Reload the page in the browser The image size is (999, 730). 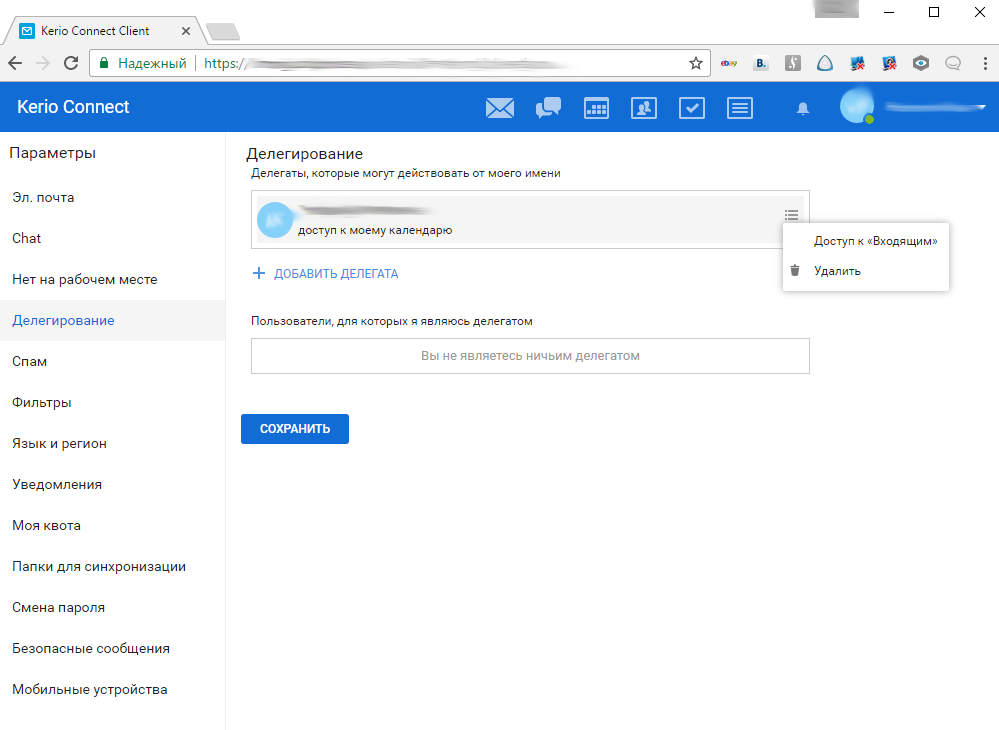[x=71, y=63]
